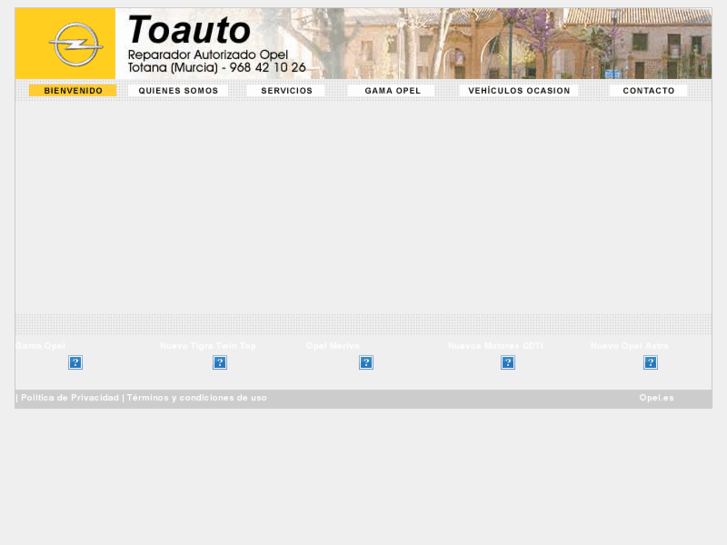Click the Toauto title banner
The image size is (727, 545).
click(x=189, y=30)
